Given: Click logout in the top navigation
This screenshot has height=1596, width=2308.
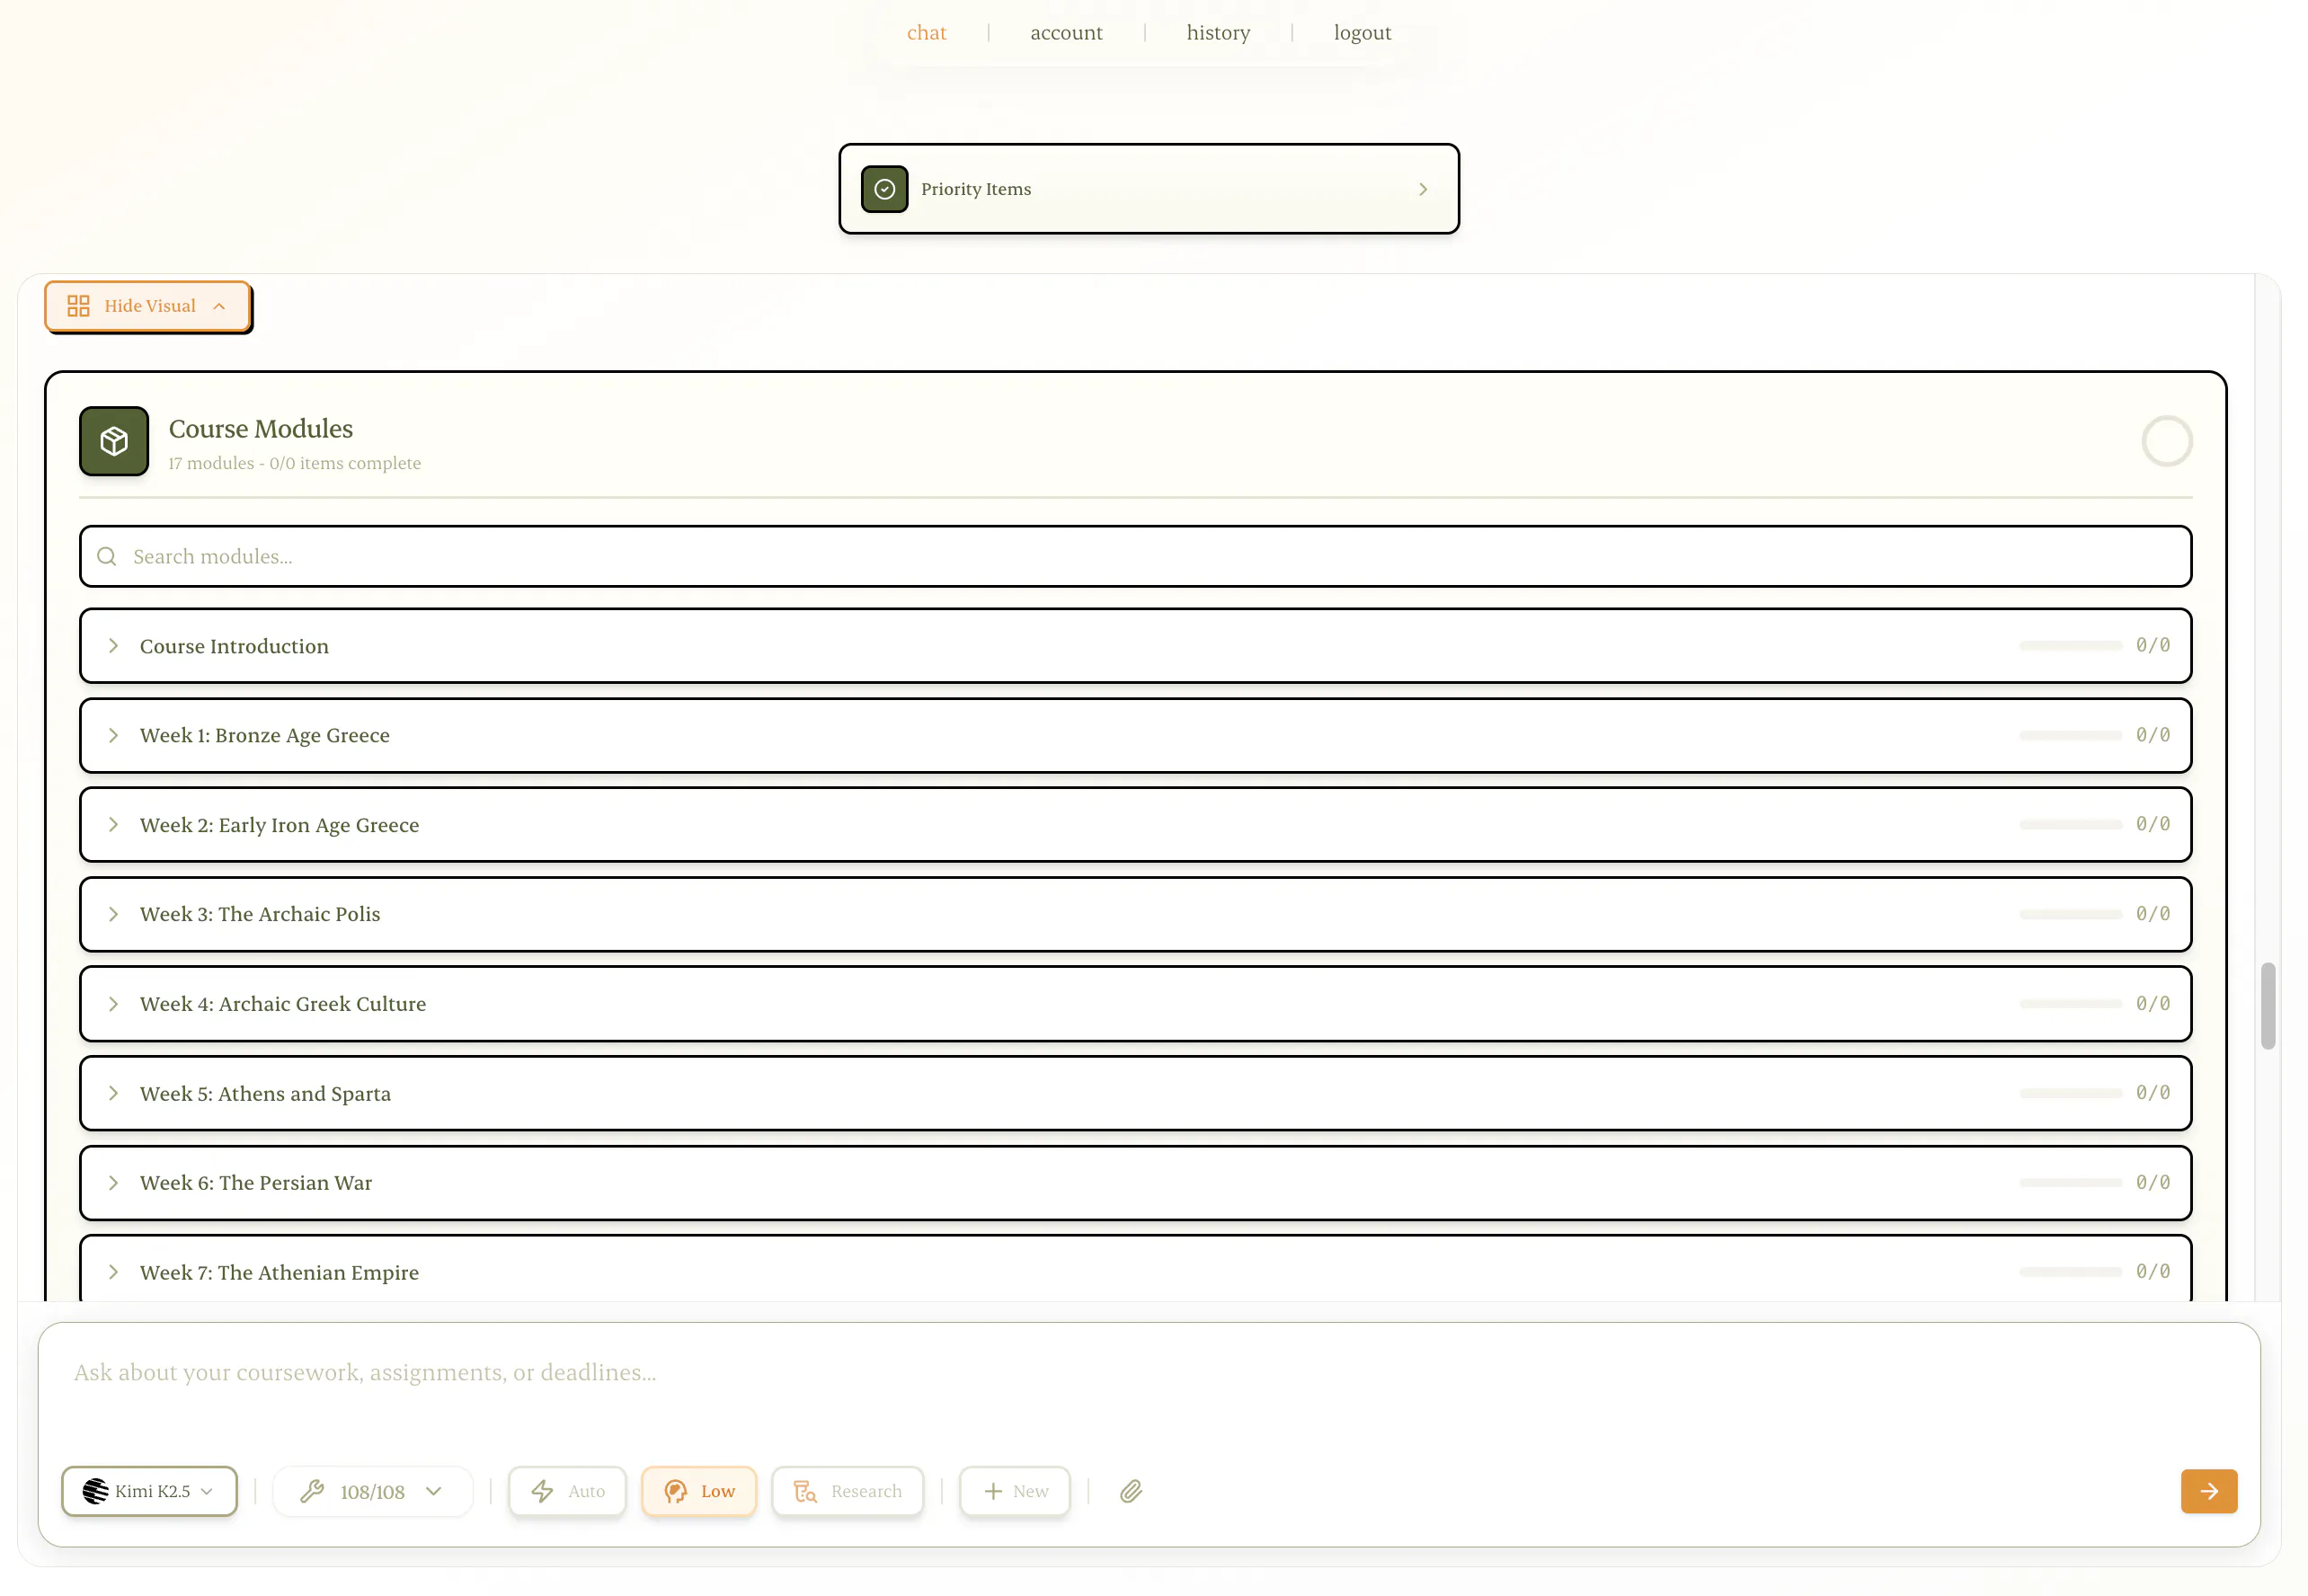Looking at the screenshot, I should click(1362, 33).
